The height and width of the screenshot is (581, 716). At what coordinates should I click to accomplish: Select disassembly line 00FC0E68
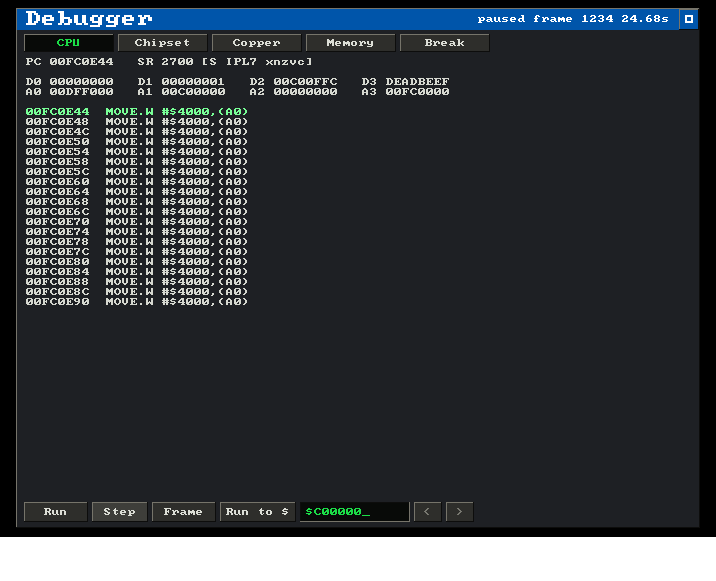pyautogui.click(x=137, y=202)
